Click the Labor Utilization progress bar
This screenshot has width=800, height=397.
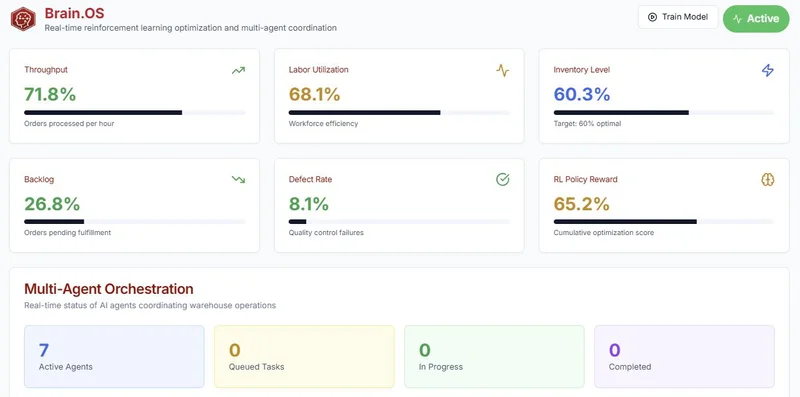(399, 112)
